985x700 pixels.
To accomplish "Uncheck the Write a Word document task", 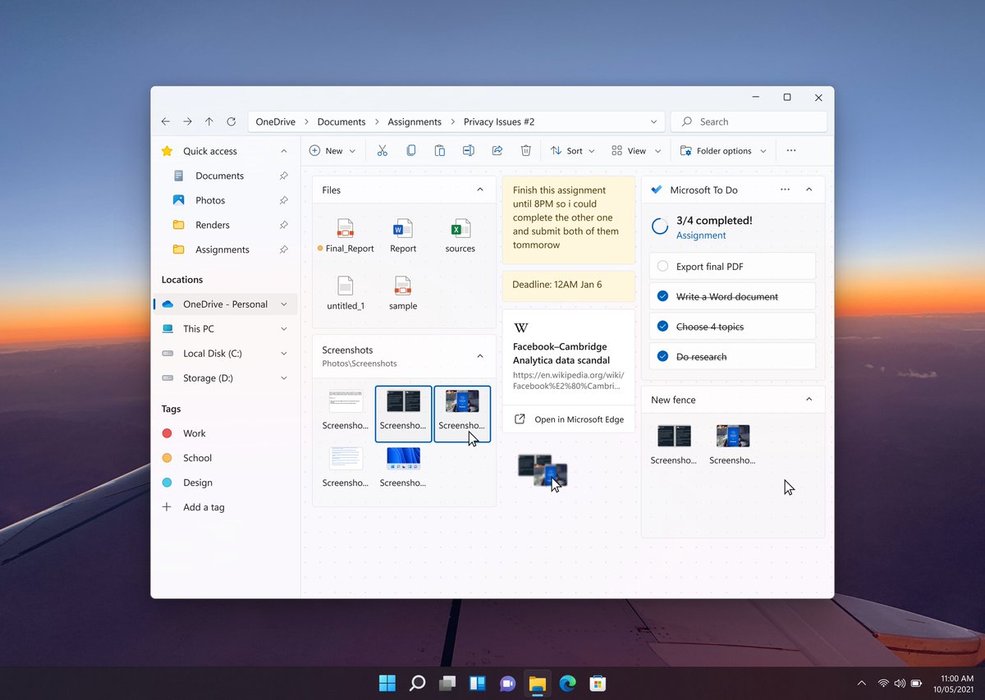I will [662, 297].
